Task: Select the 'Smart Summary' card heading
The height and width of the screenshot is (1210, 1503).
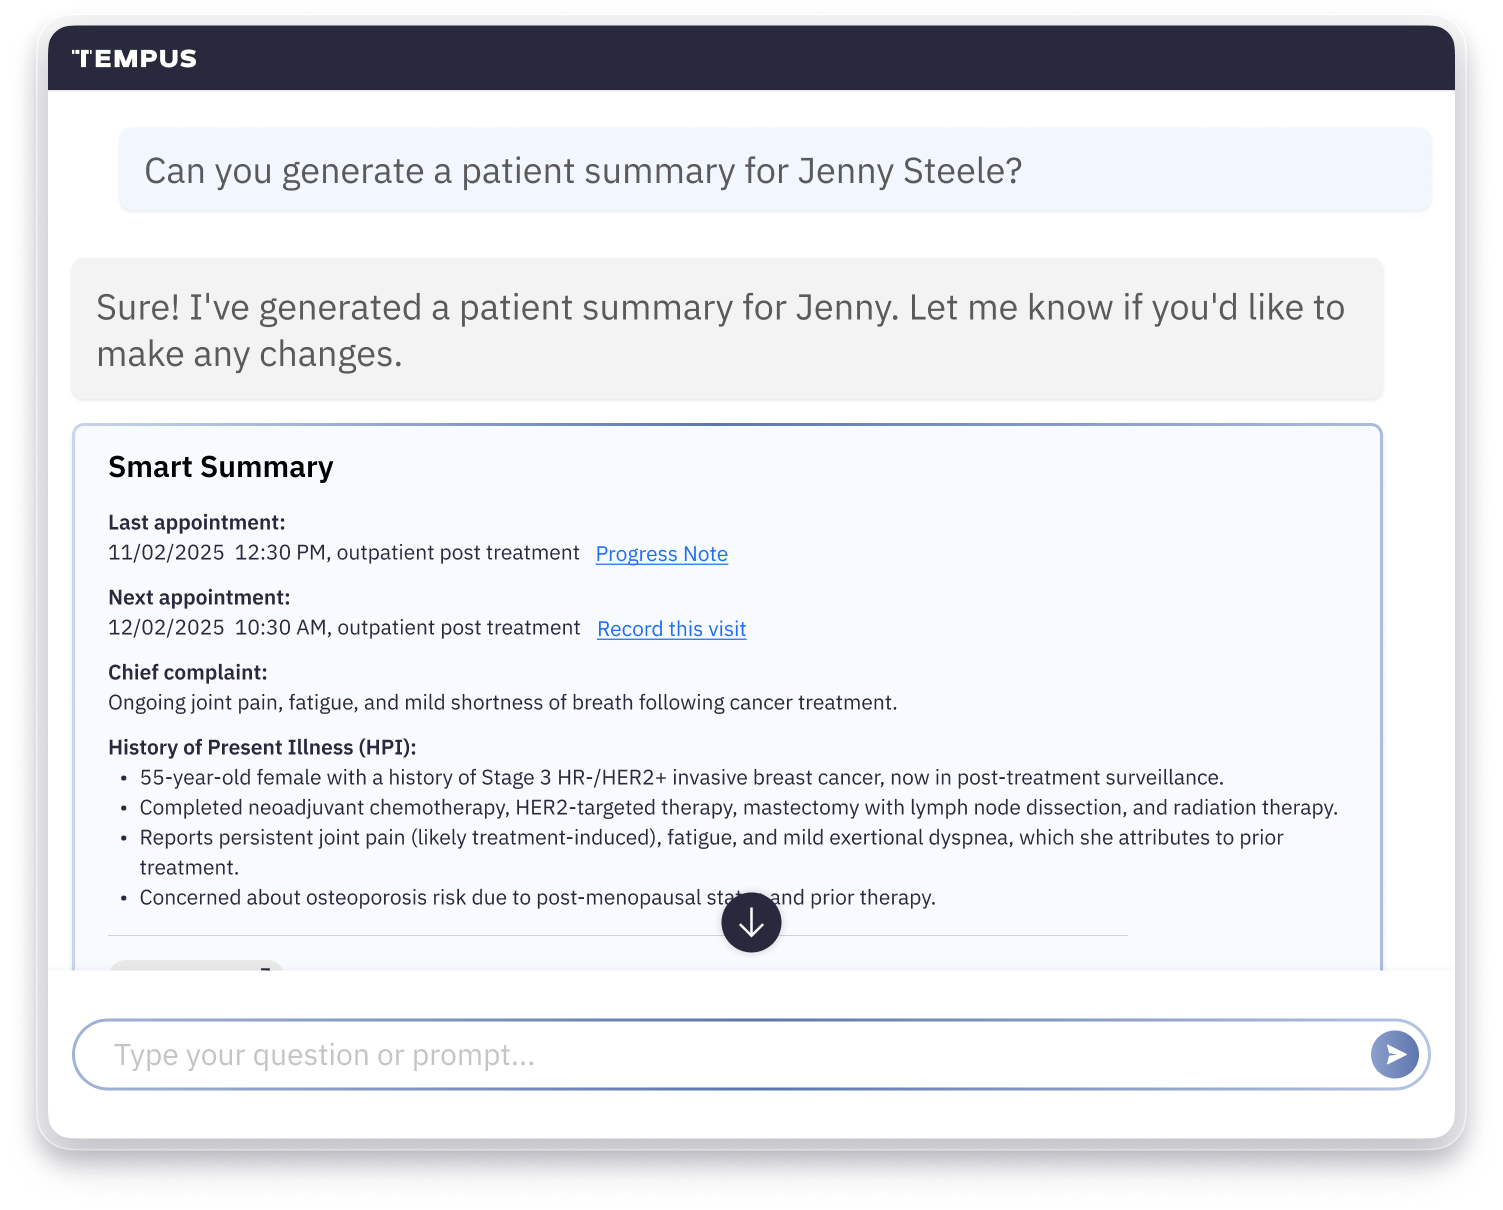Action: click(x=221, y=467)
